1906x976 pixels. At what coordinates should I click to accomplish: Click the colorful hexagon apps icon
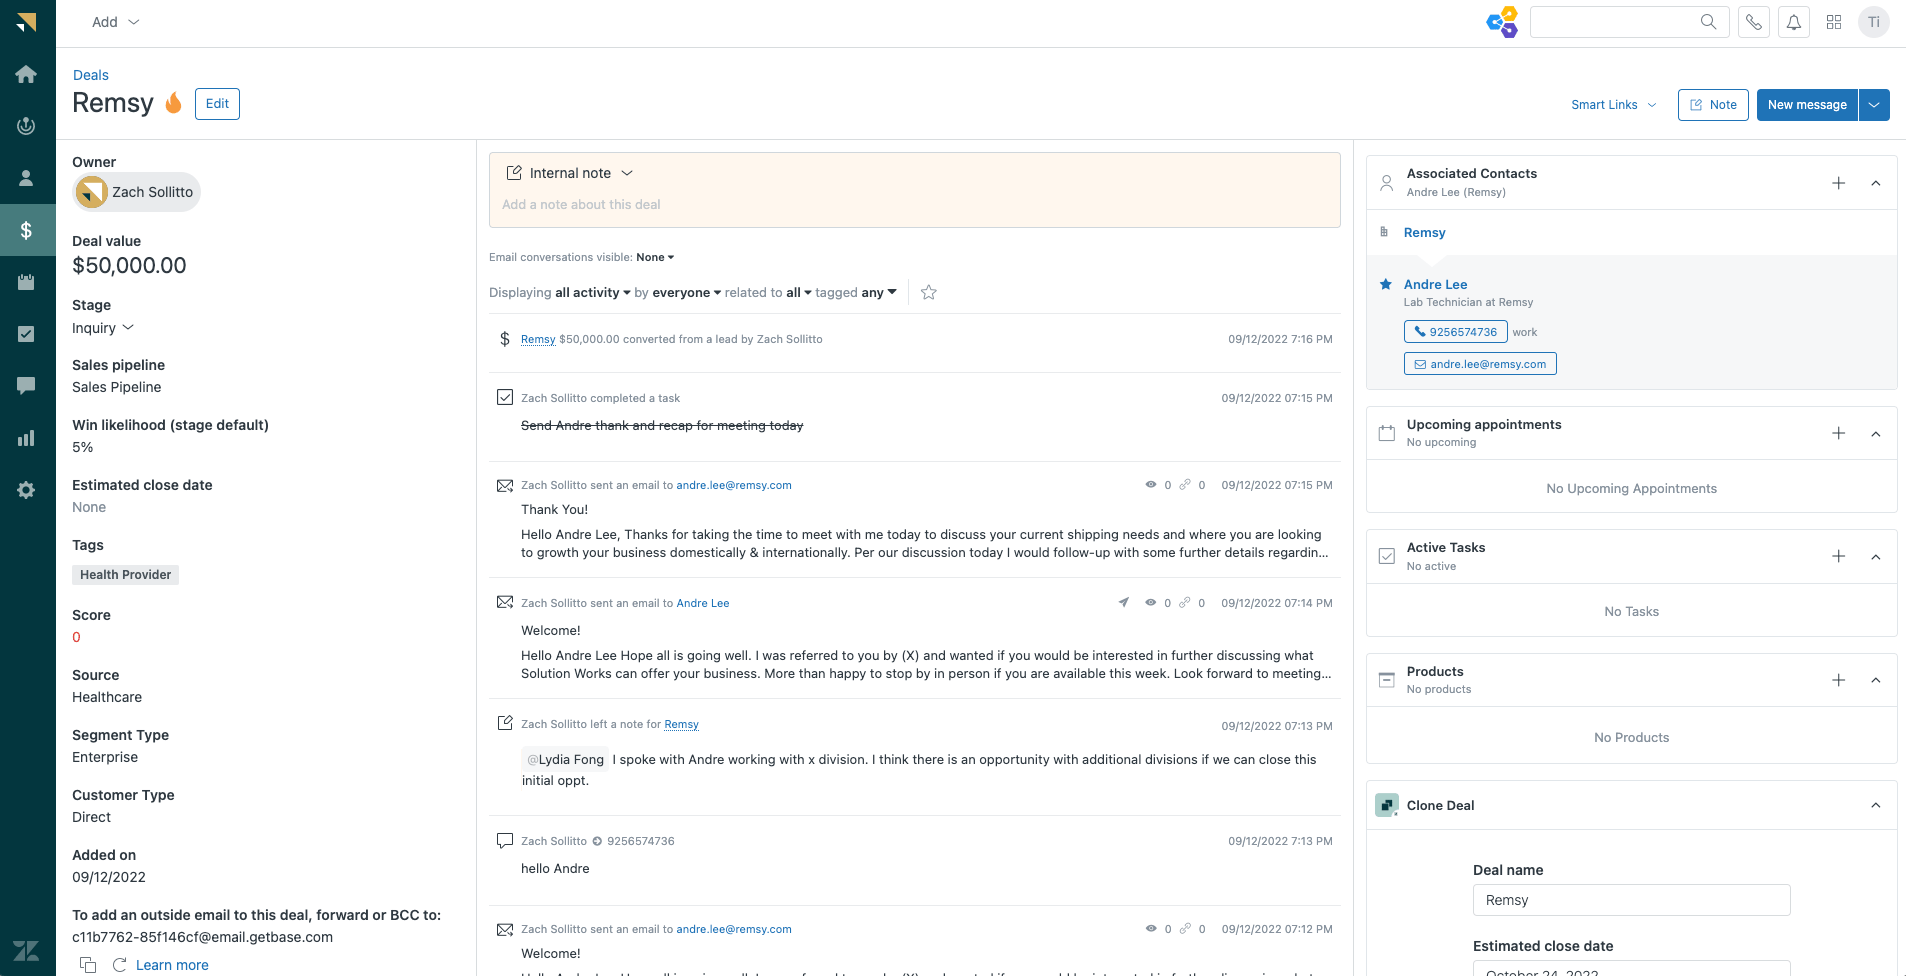coord(1502,22)
